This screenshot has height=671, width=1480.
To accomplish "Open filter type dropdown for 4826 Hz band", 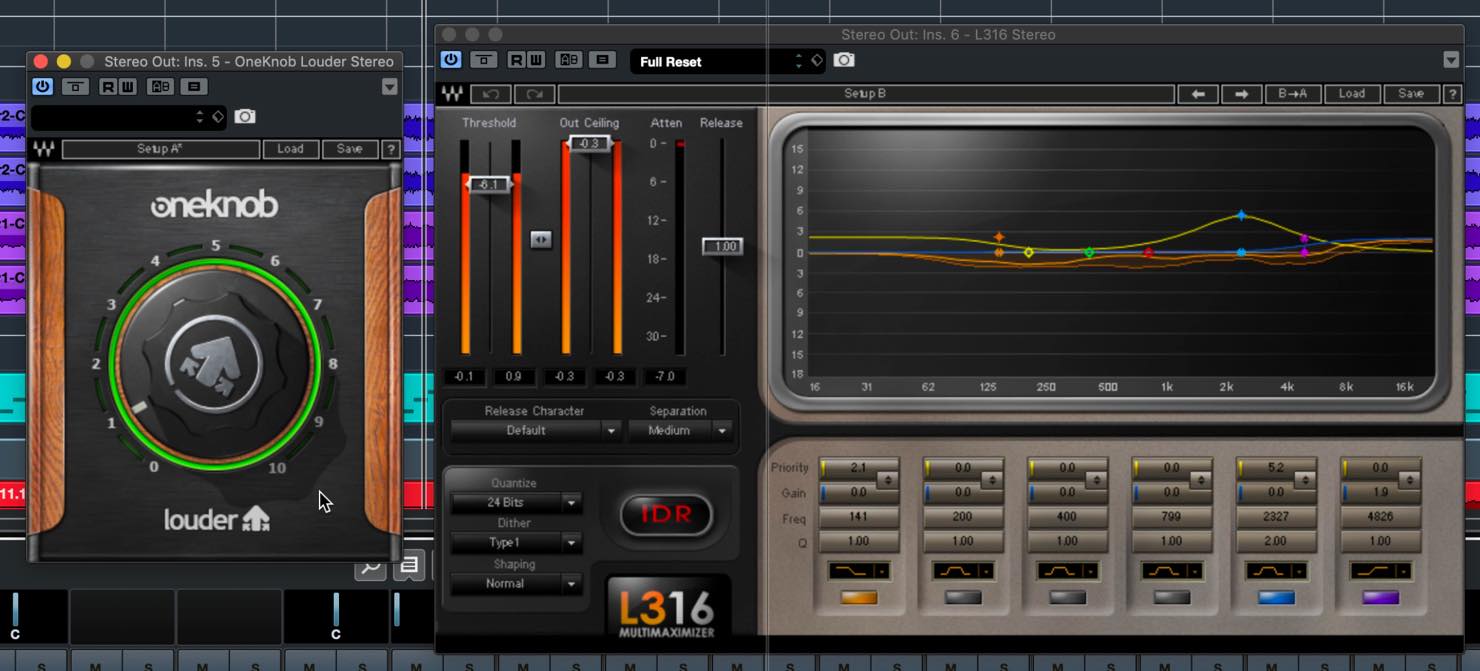I will click(1381, 571).
